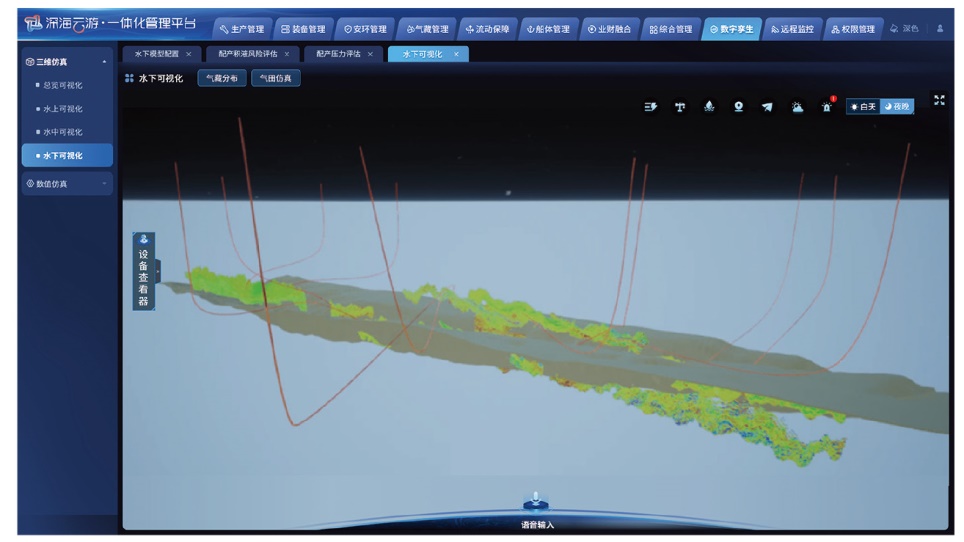Click the microphone 语音输入 voice input icon
Image resolution: width=964 pixels, height=542 pixels.
pos(536,502)
